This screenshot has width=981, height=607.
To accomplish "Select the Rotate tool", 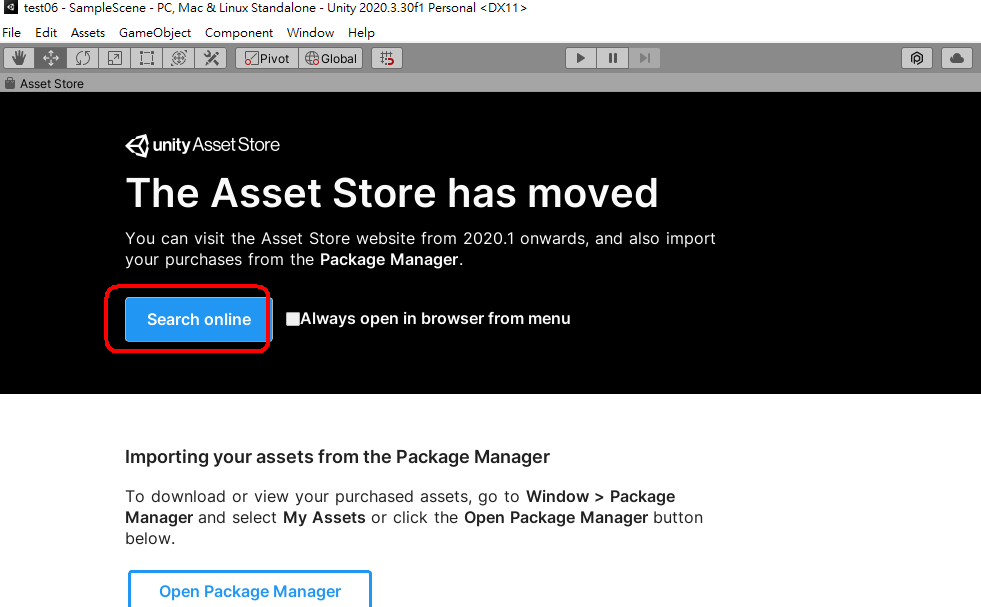I will point(83,58).
